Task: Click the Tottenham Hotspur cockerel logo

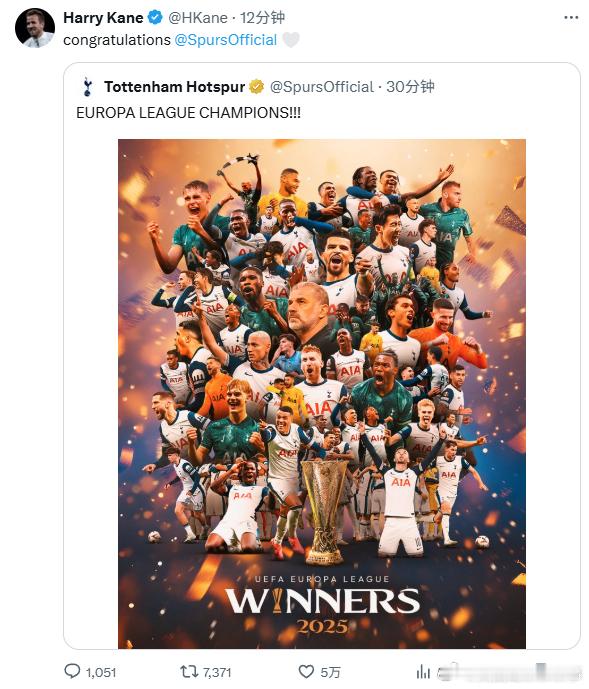Action: click(x=87, y=87)
